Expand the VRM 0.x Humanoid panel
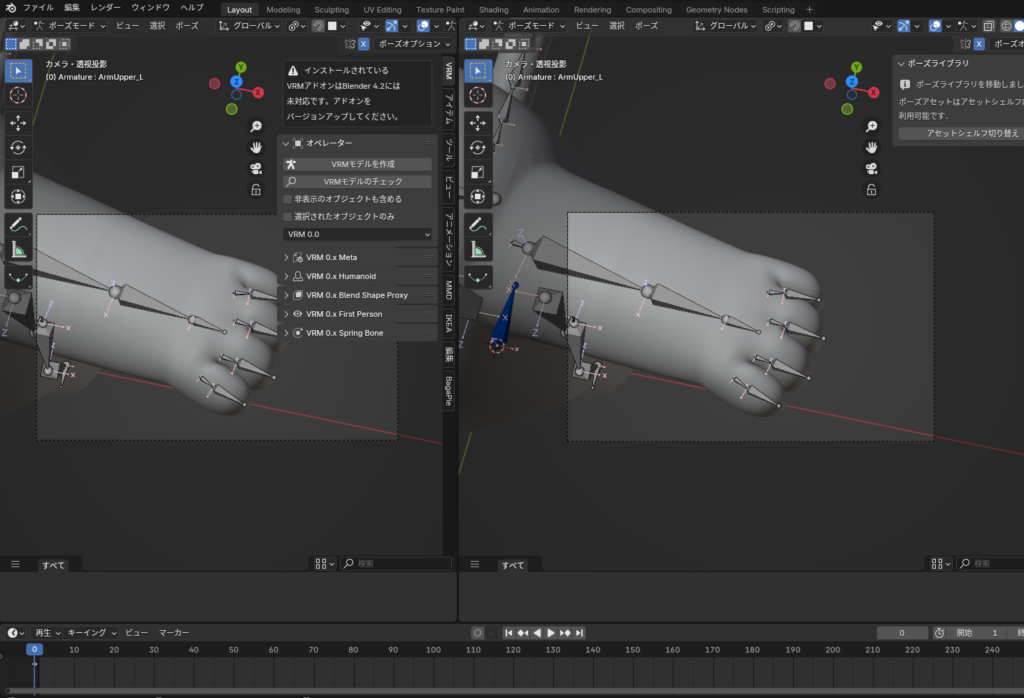 coord(340,276)
